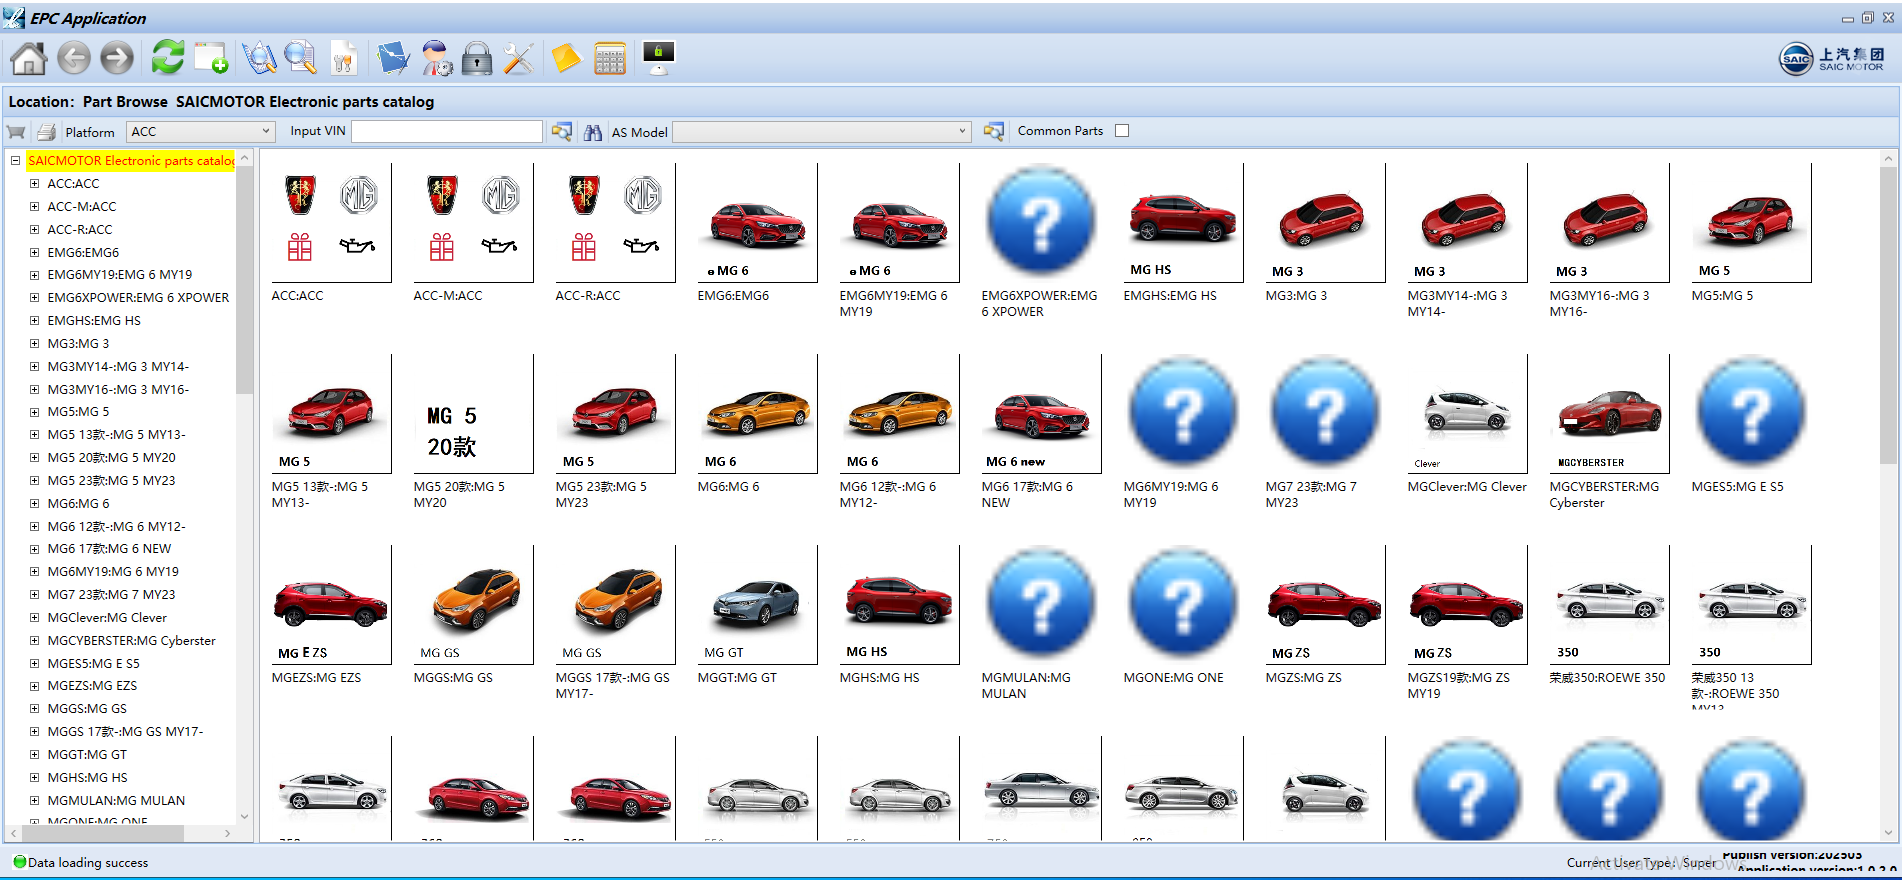The width and height of the screenshot is (1902, 880).
Task: Open the MGONE:MG ONE question mark thumbnail
Action: coord(1183,604)
